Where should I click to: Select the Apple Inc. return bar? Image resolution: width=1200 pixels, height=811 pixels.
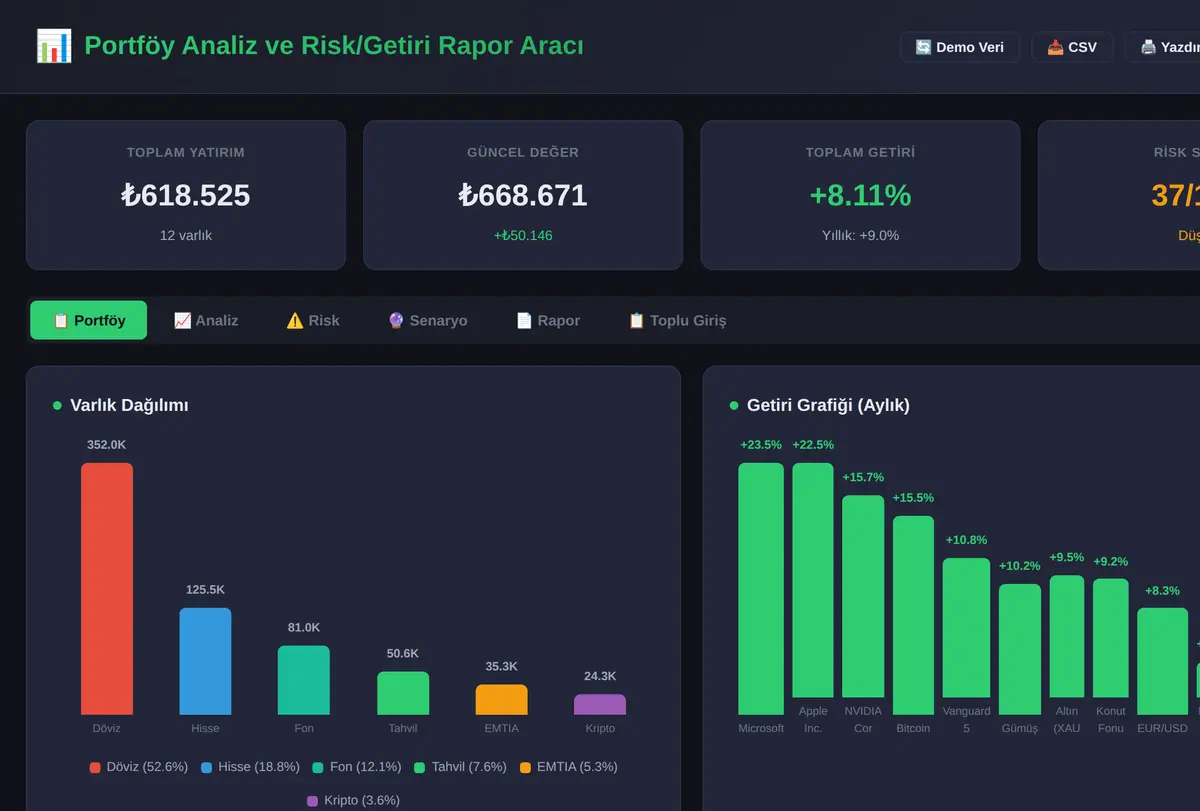point(813,580)
